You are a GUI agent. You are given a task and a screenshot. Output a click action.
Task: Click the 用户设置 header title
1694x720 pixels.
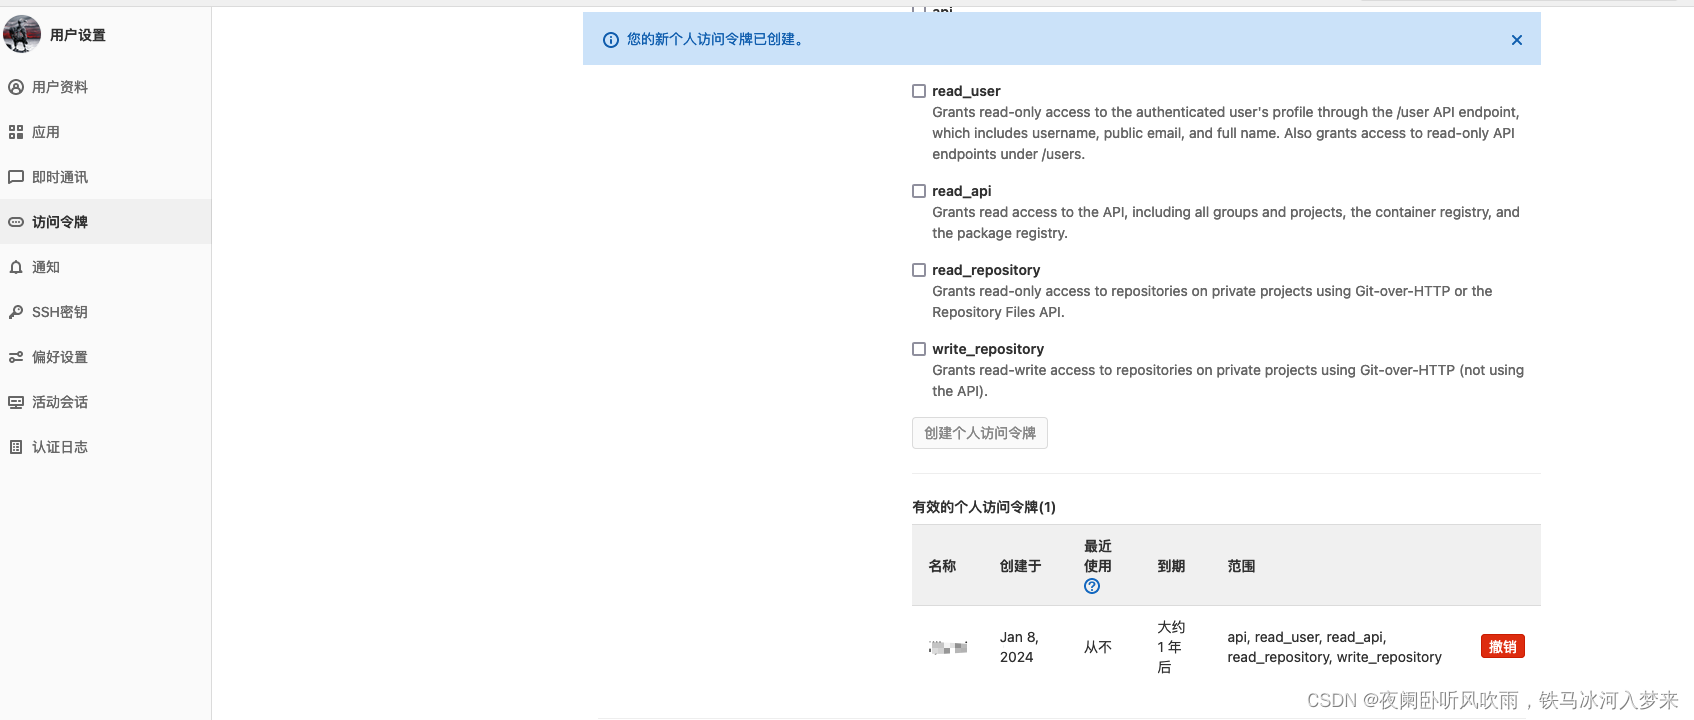[78, 35]
